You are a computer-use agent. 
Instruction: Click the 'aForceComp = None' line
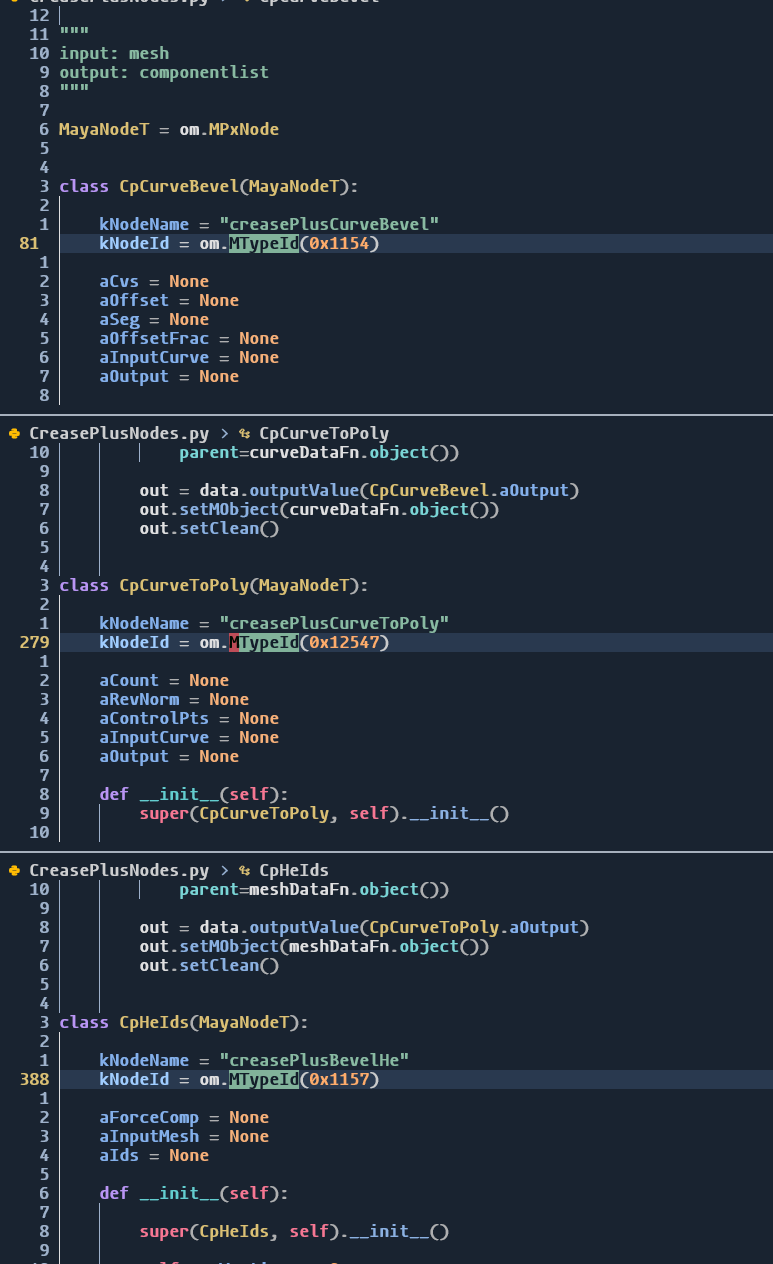click(184, 1117)
